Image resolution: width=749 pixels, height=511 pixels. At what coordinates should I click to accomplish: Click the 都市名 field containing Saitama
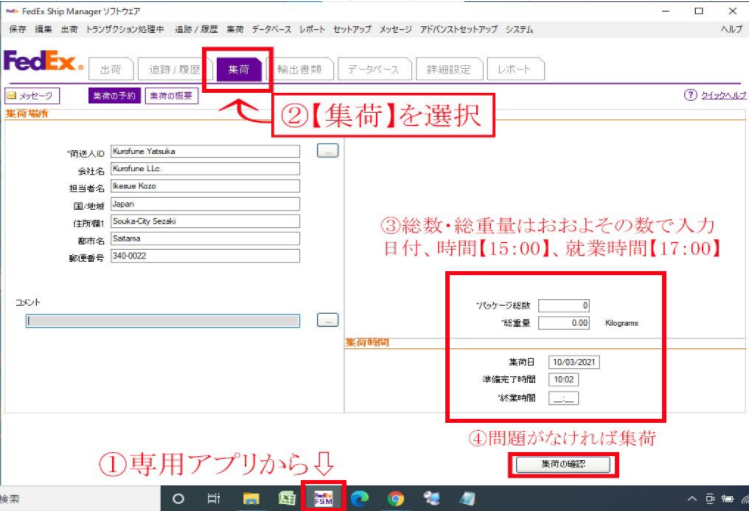(x=205, y=238)
